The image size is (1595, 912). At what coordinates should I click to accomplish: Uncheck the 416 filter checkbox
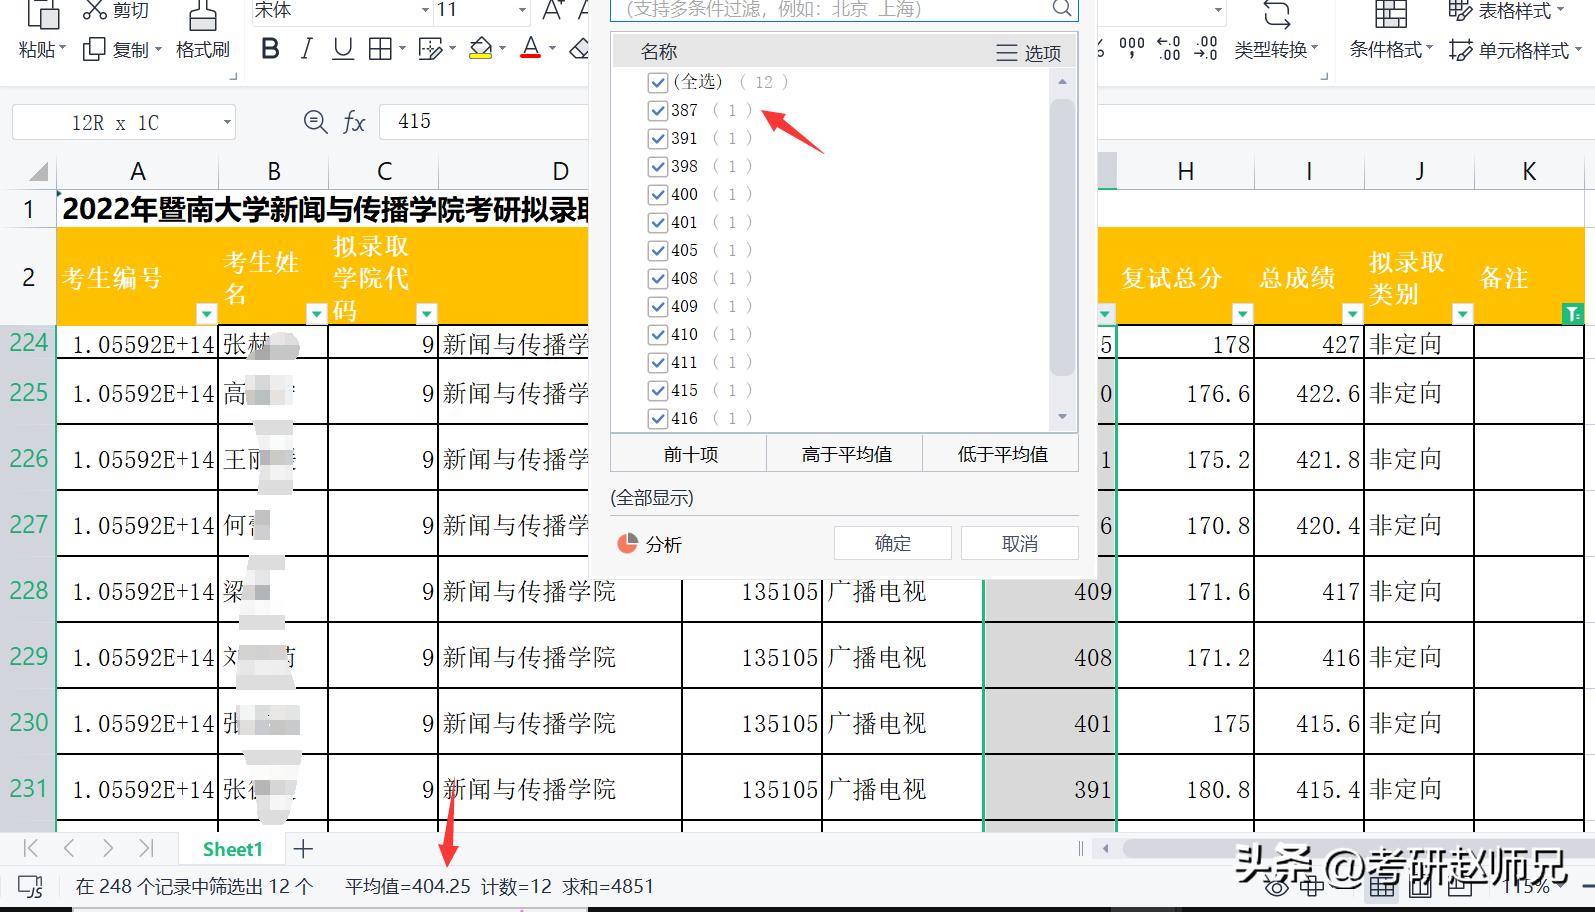657,418
